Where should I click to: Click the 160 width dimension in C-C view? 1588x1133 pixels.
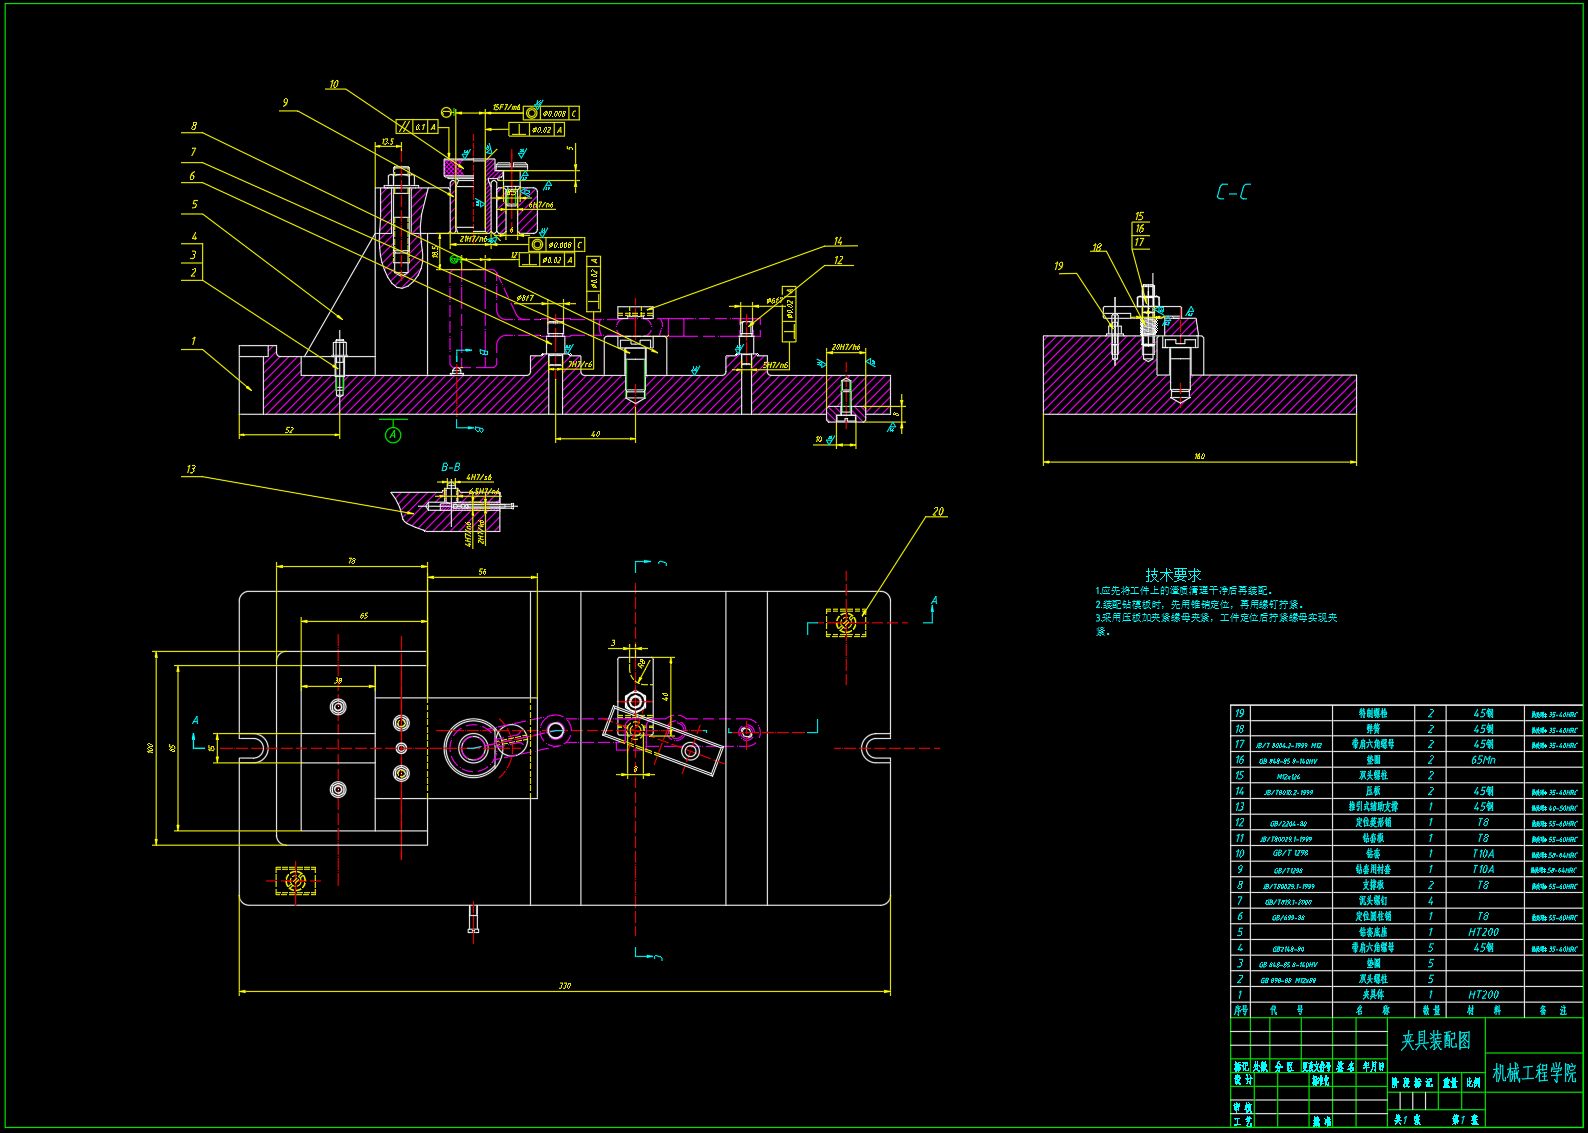1199,457
